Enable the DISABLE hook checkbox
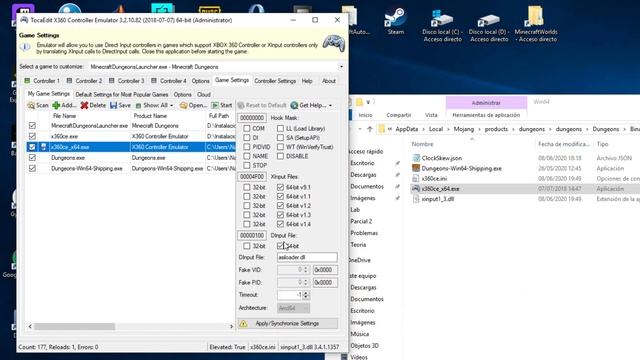 (x=280, y=156)
